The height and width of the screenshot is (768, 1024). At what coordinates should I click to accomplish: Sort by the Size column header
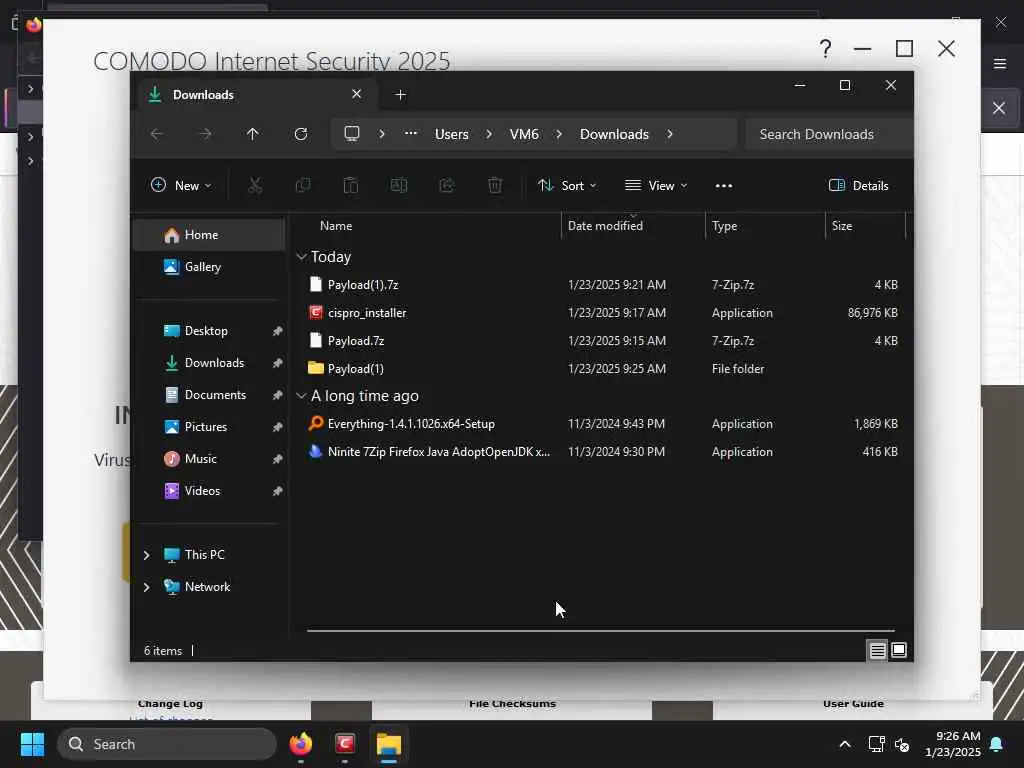(x=842, y=225)
